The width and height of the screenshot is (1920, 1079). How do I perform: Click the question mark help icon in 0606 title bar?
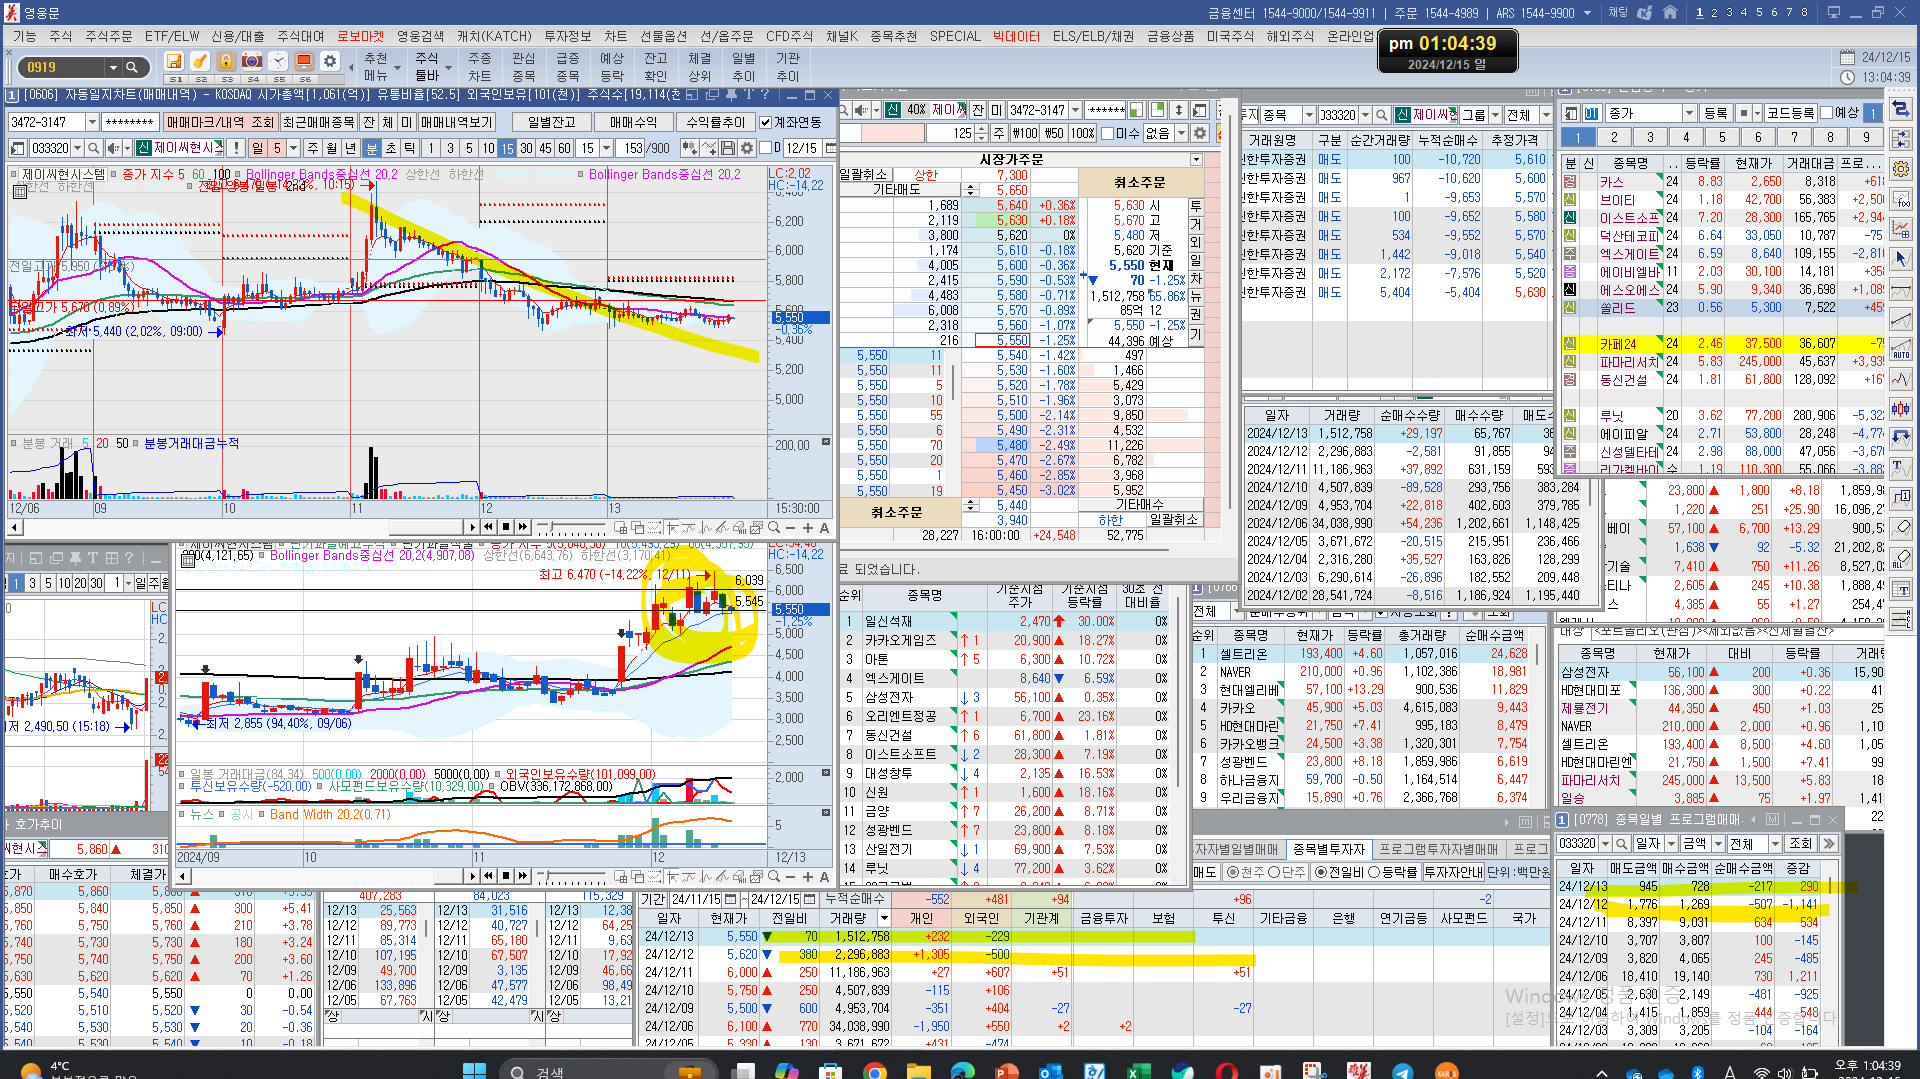[x=766, y=95]
